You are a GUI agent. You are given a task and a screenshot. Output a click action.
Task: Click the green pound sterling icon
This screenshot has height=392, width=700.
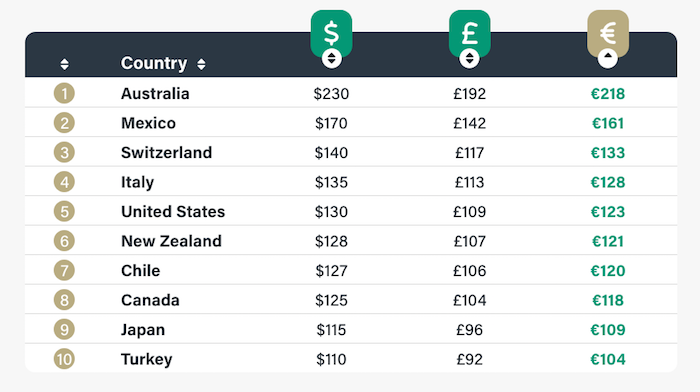[470, 33]
